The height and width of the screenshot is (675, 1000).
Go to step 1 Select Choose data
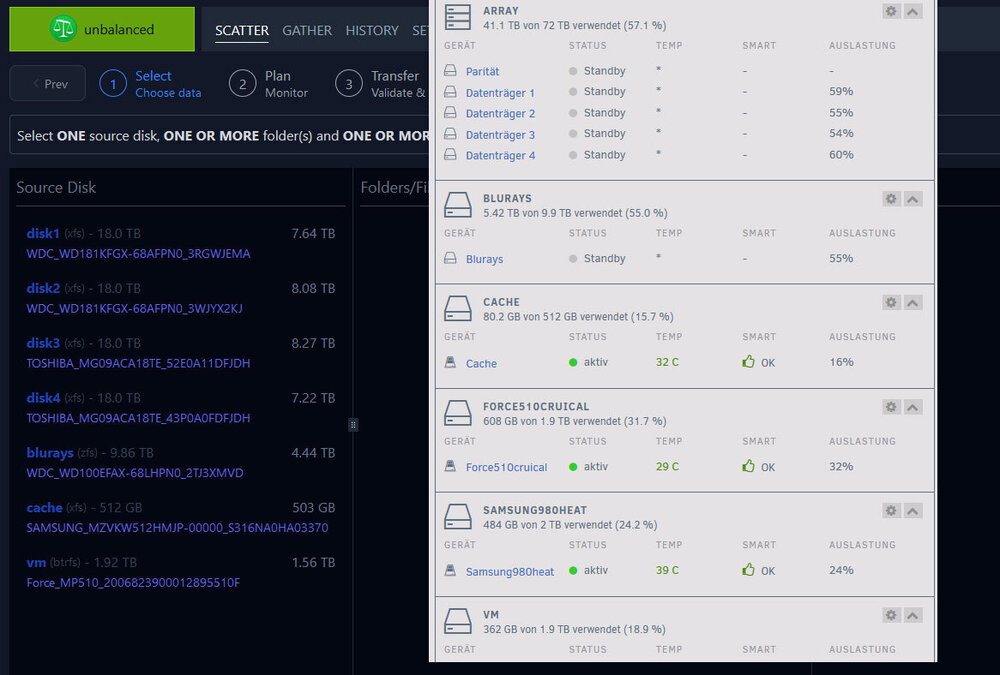tap(151, 84)
